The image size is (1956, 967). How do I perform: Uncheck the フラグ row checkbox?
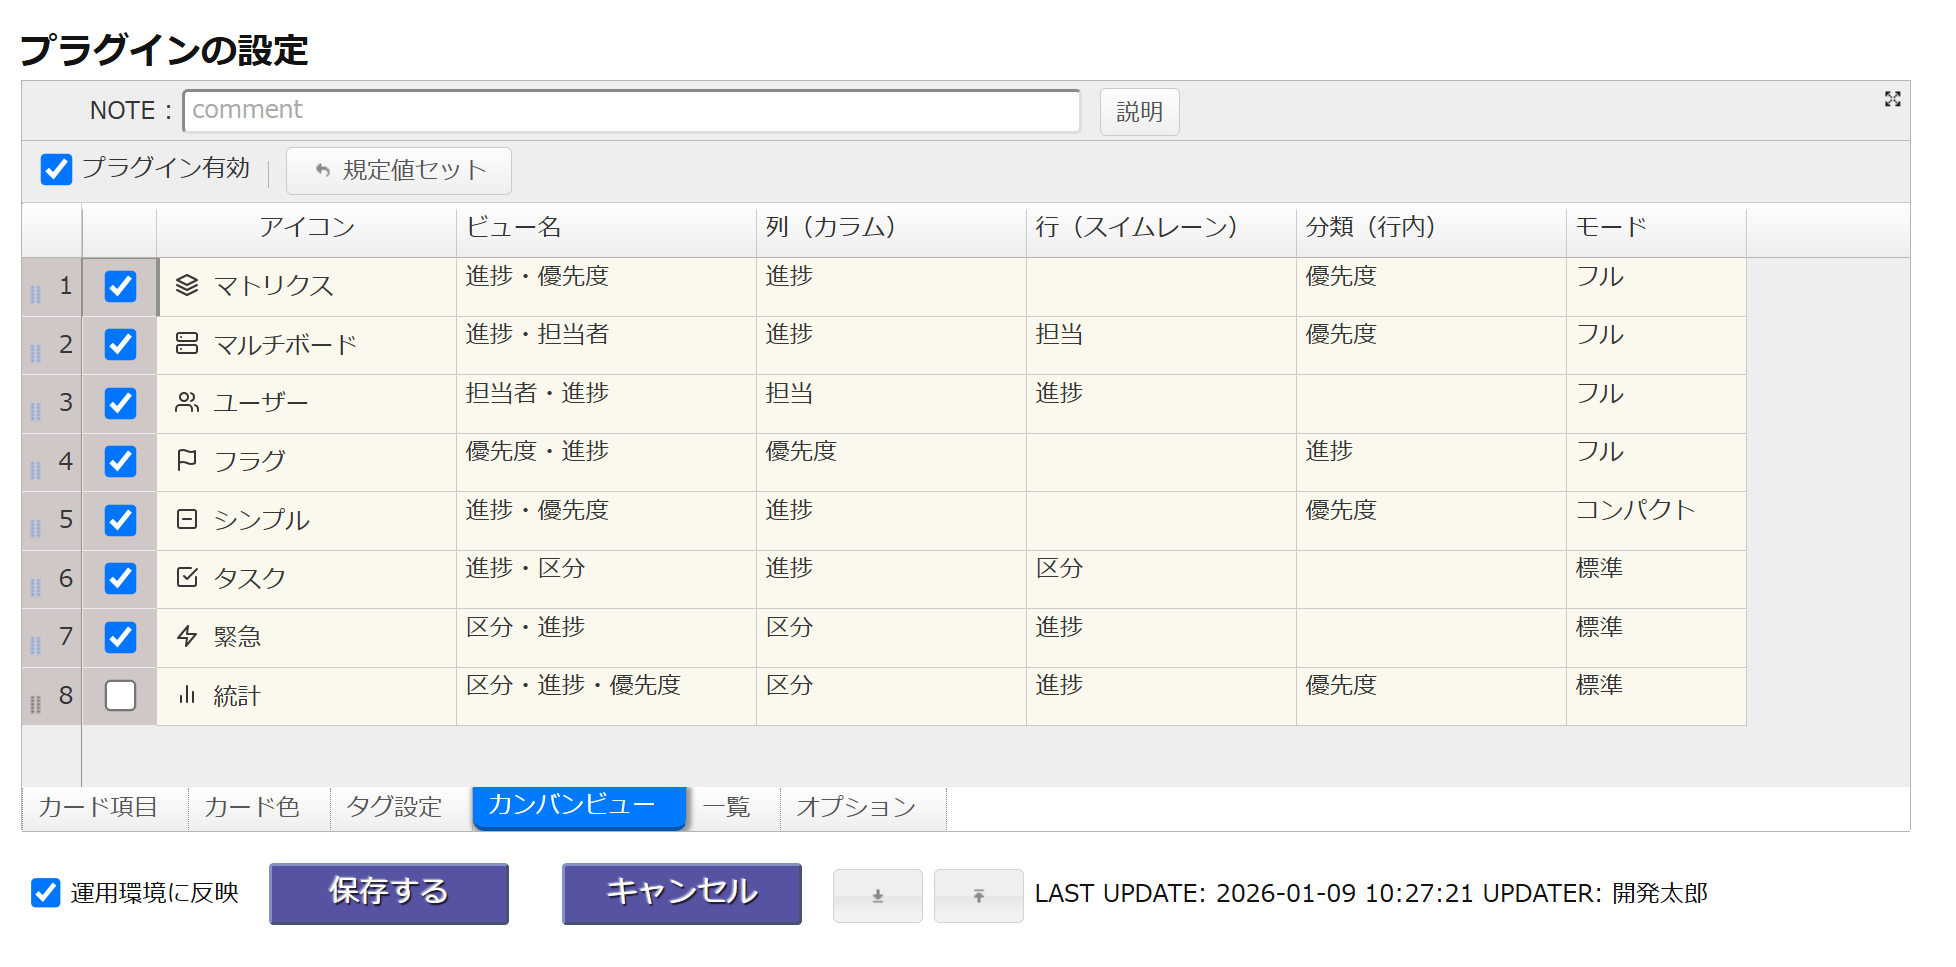tap(120, 461)
